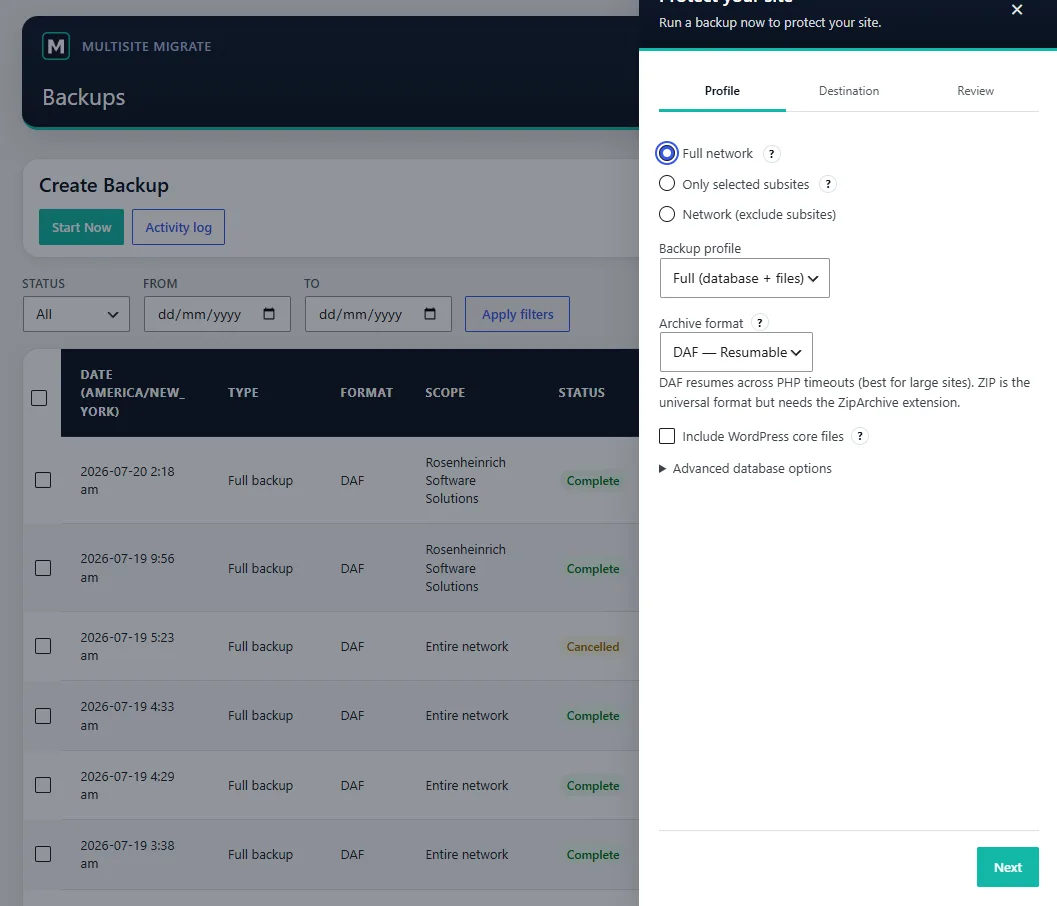Click the Backups page heading
The height and width of the screenshot is (906, 1057).
click(84, 97)
